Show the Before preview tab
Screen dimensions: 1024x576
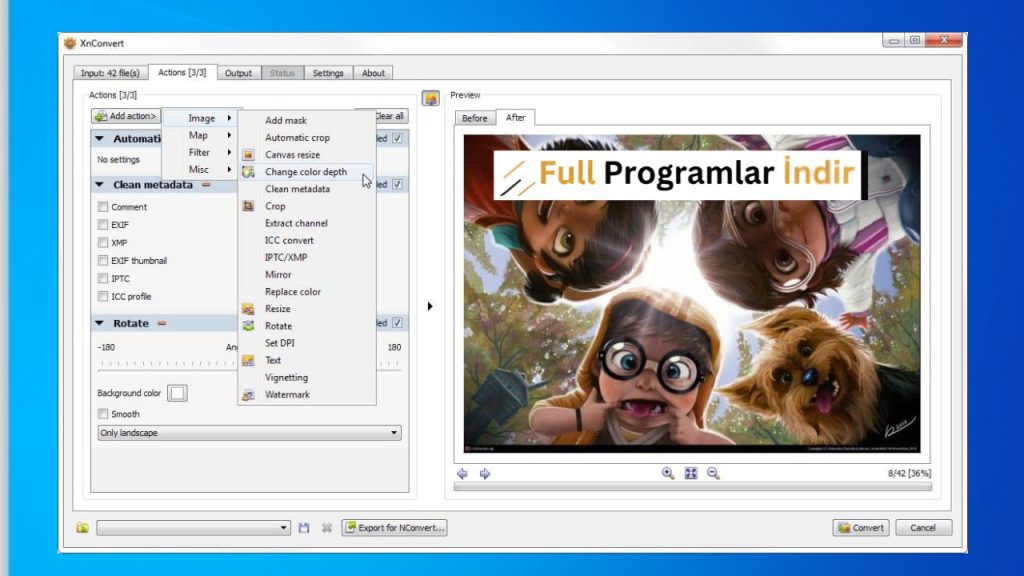[x=475, y=118]
